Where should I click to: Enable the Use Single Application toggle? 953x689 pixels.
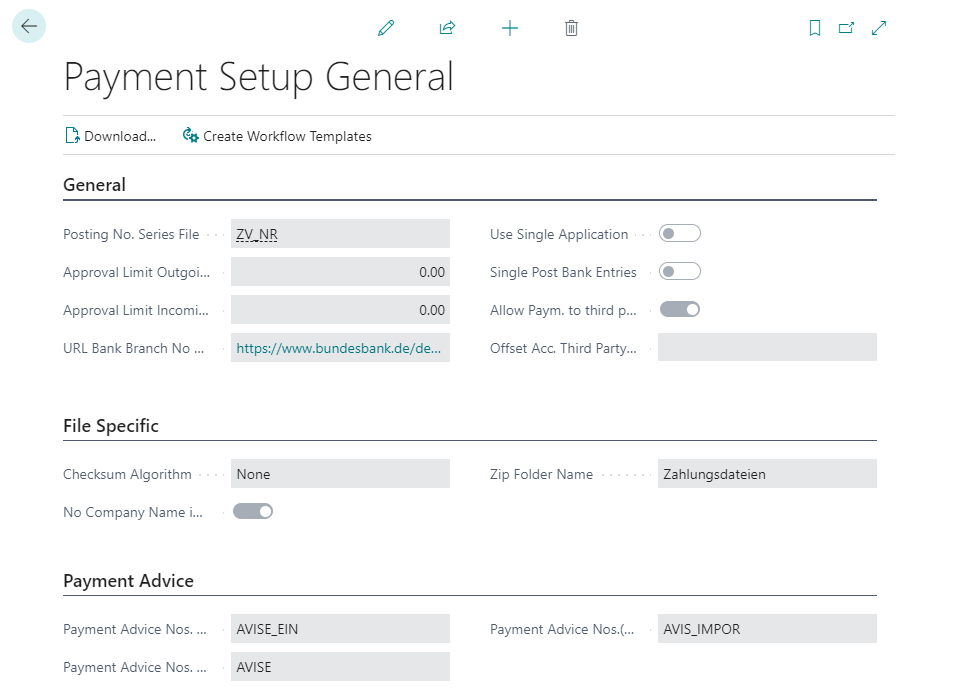(x=680, y=233)
